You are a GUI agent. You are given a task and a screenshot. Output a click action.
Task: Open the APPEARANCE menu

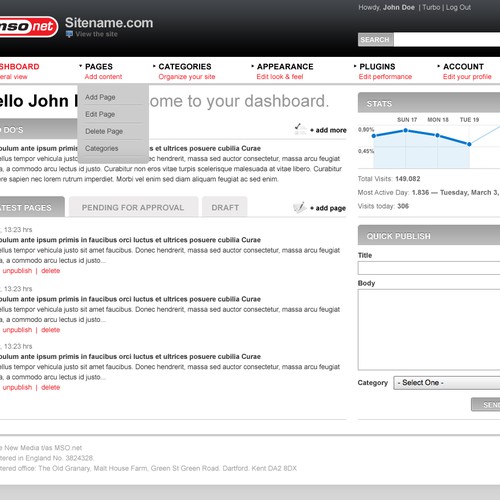(x=285, y=66)
